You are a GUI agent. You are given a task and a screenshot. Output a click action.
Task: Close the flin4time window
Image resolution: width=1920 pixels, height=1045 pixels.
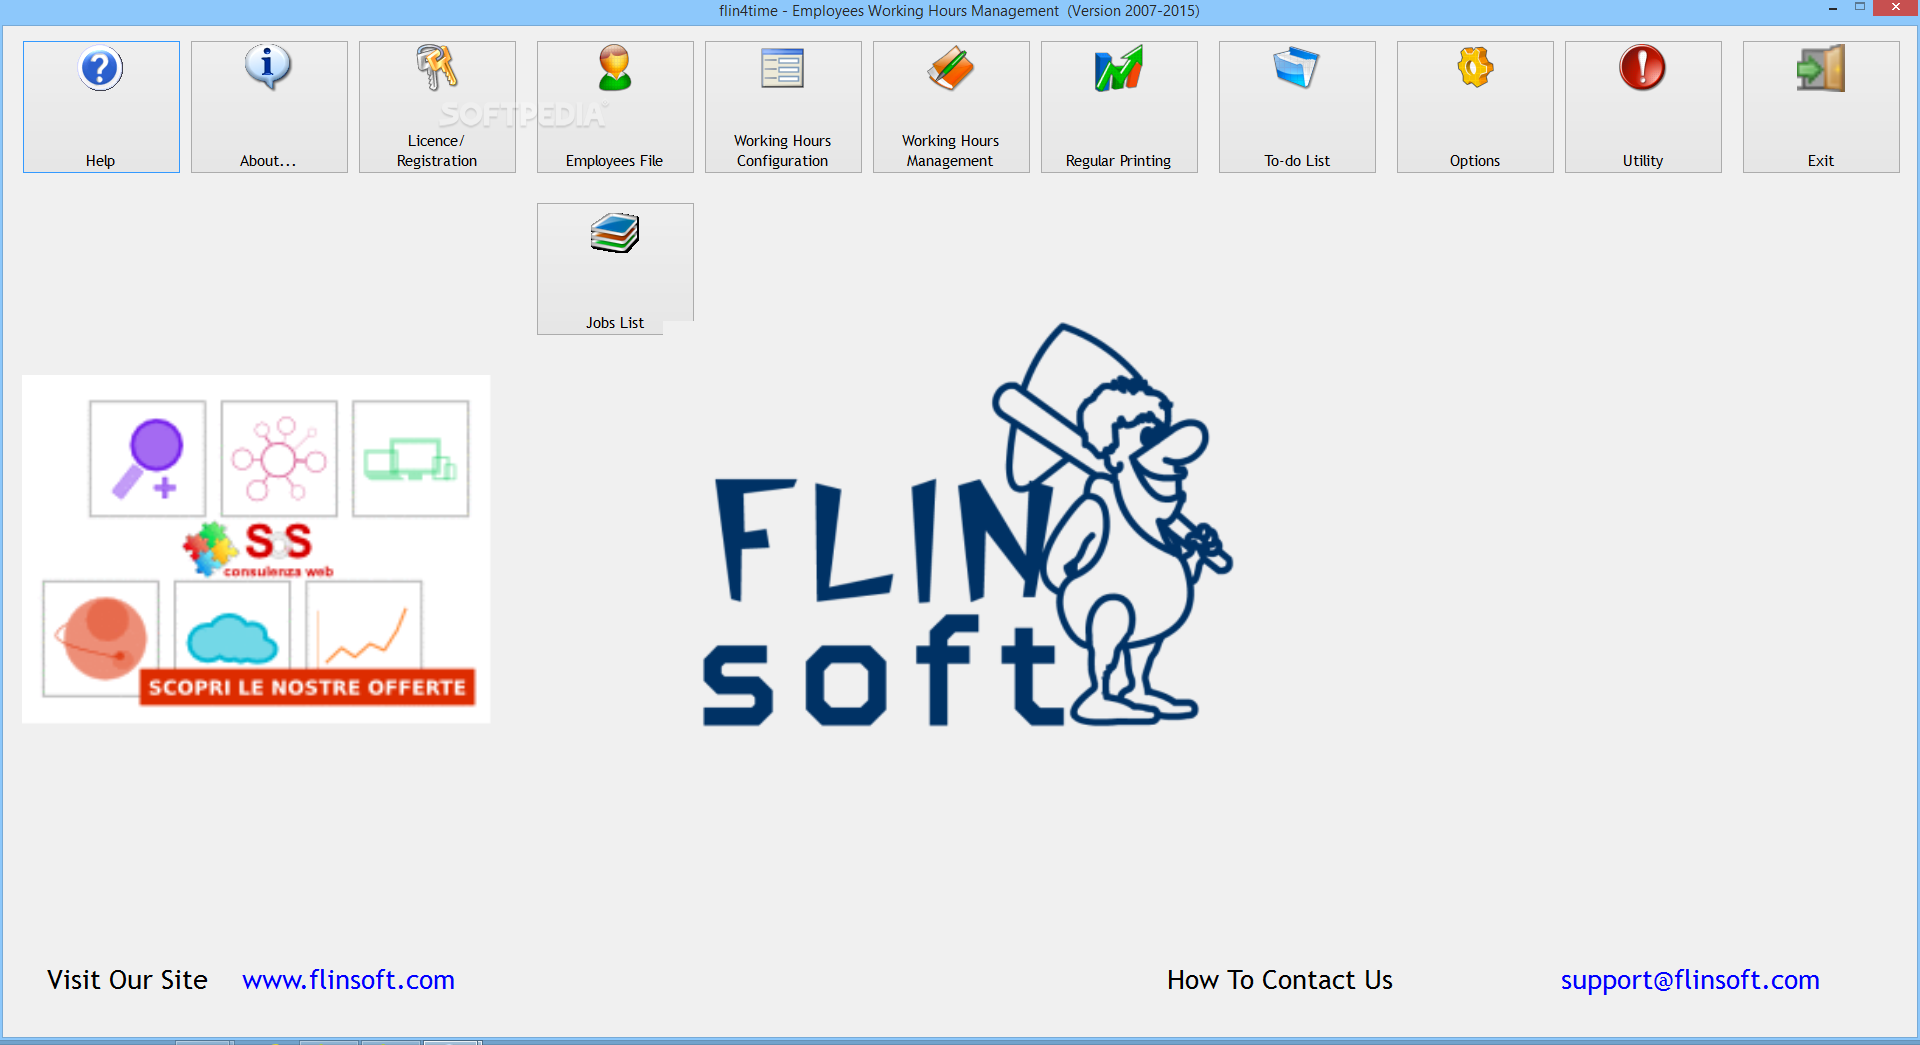[1896, 7]
